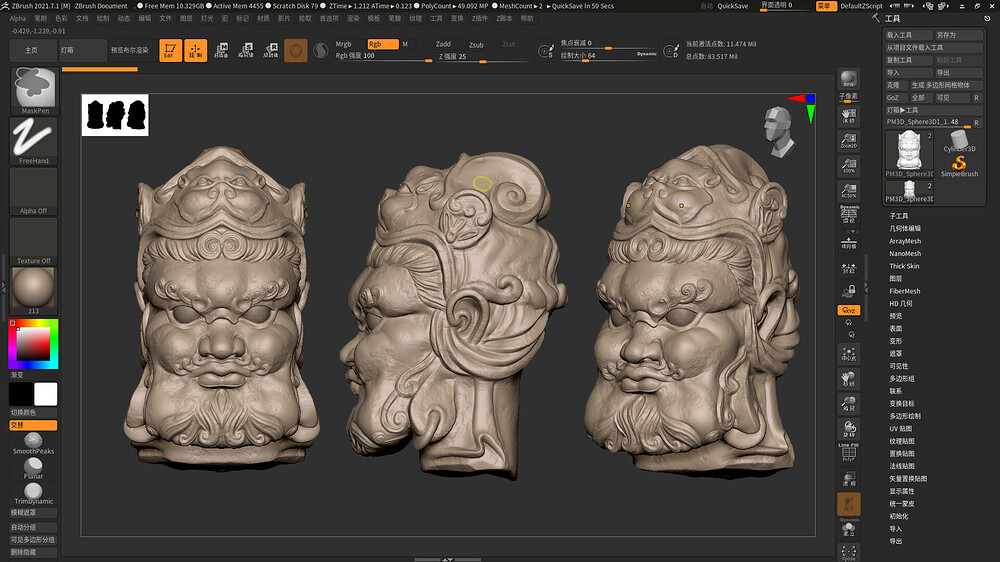Toggle Dynamic perspective view icon
Image resolution: width=1000 pixels, height=562 pixels.
pyautogui.click(x=849, y=214)
